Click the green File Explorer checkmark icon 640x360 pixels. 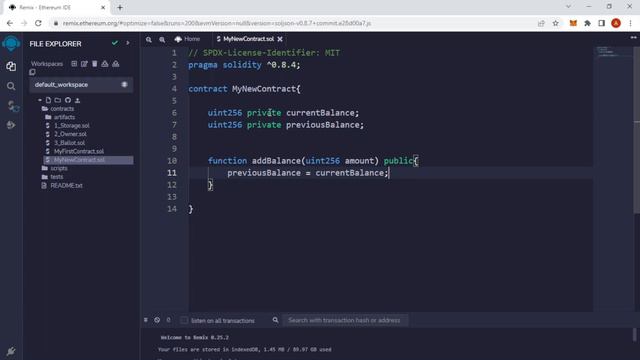pyautogui.click(x=115, y=43)
